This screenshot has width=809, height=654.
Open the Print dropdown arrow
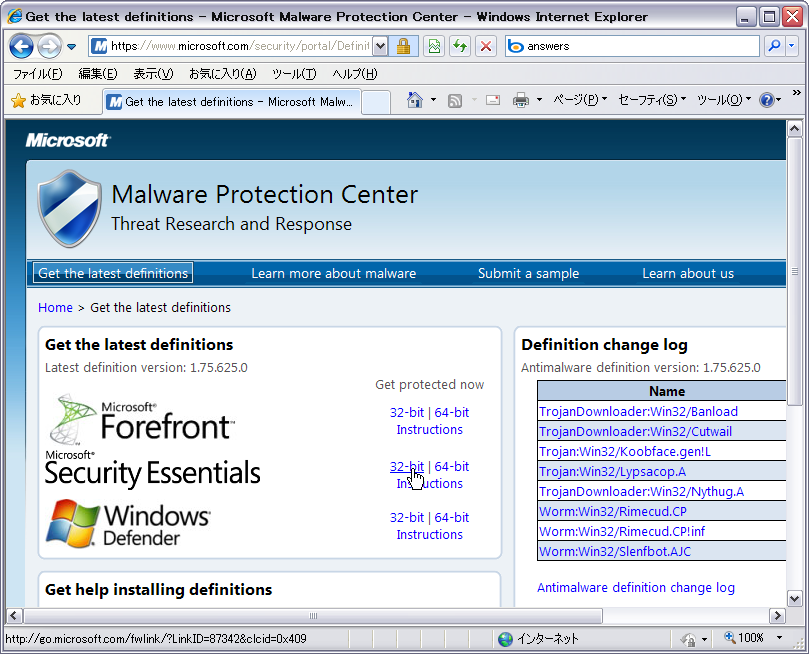tap(539, 100)
